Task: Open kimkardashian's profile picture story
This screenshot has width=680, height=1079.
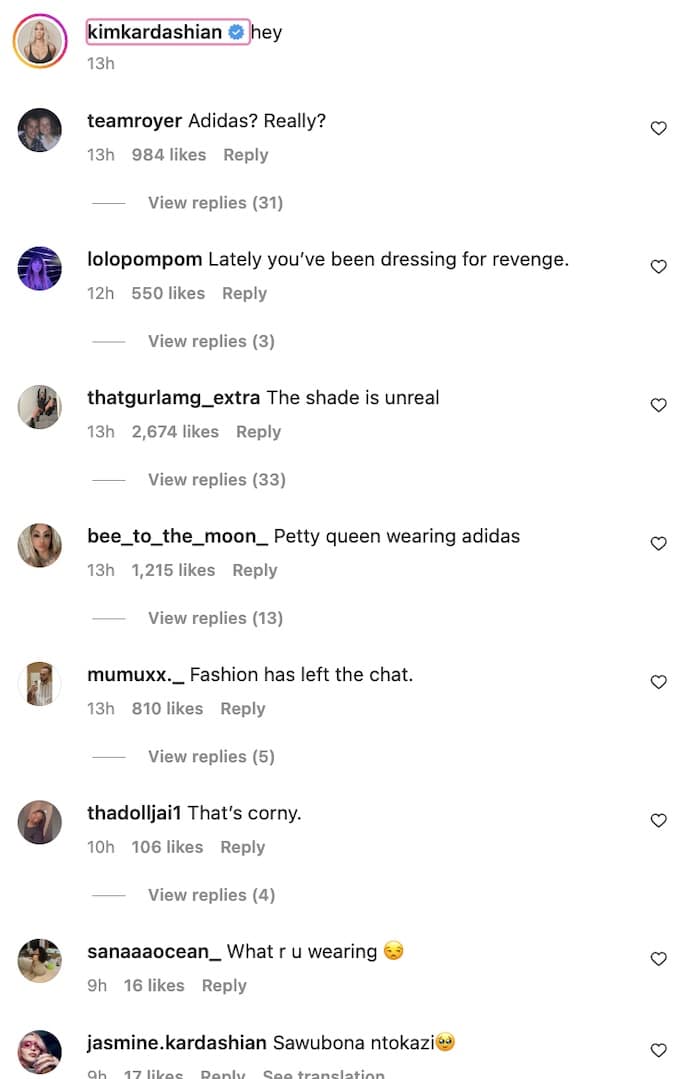Action: click(40, 41)
